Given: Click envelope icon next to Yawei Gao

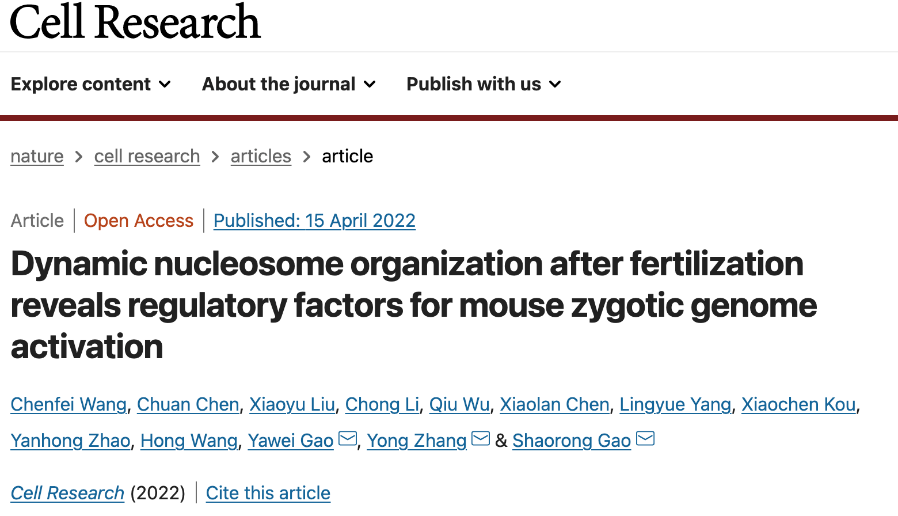Looking at the screenshot, I should click(x=348, y=439).
